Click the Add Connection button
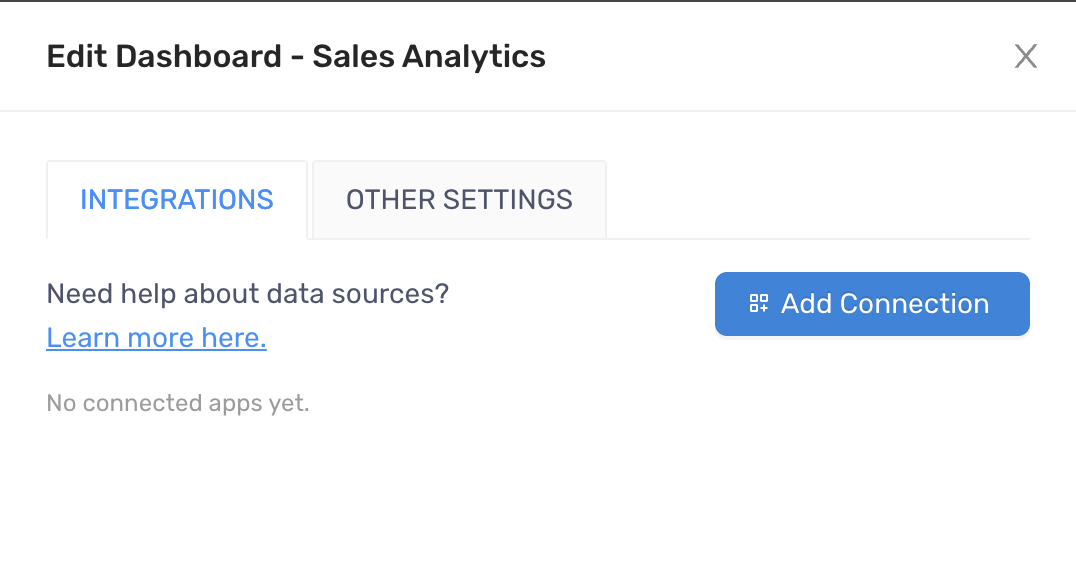 click(872, 304)
